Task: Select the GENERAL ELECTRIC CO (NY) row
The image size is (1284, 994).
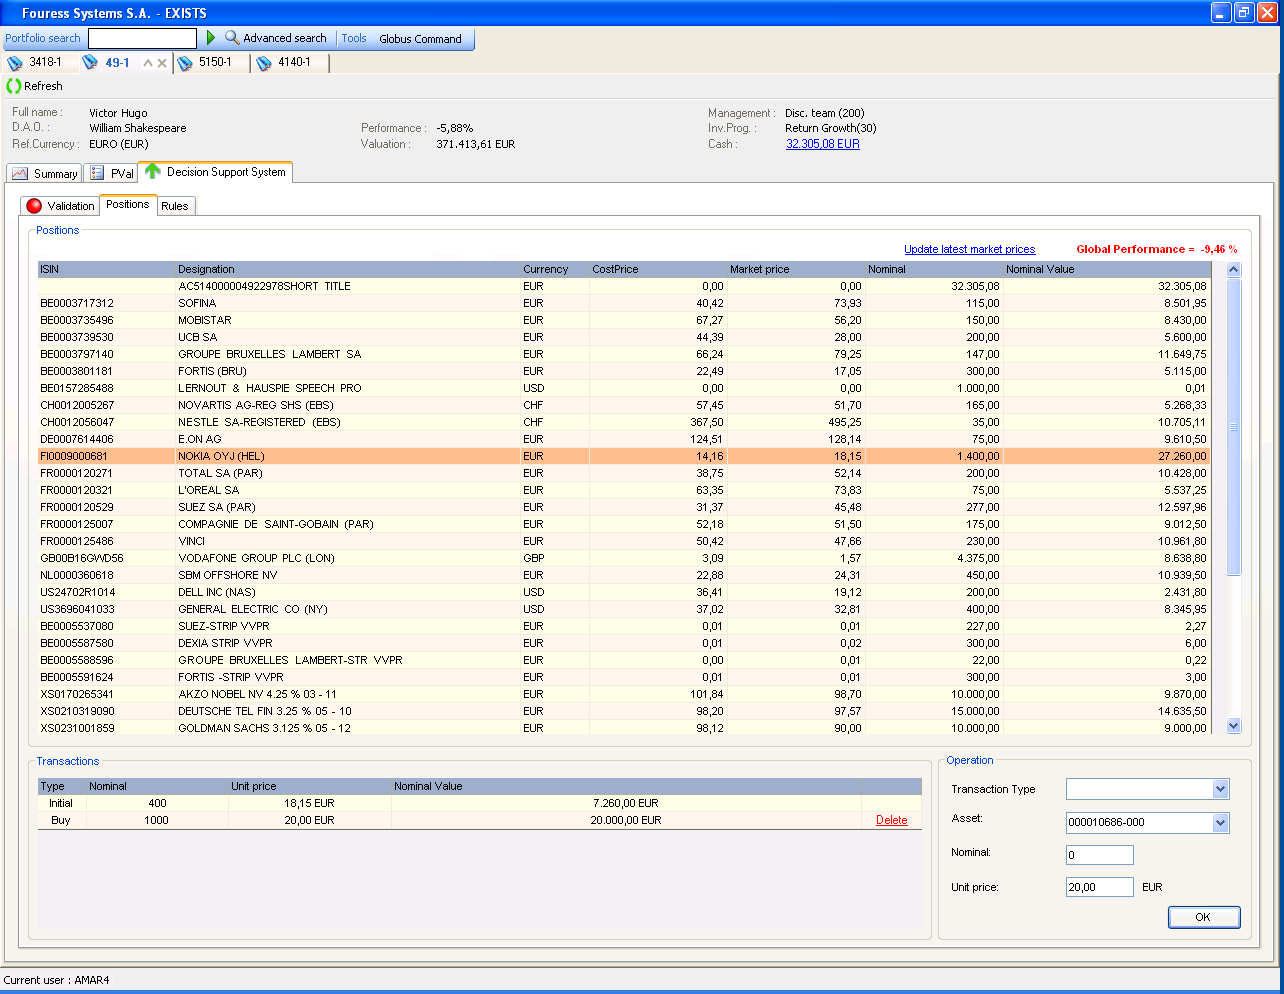Action: (x=624, y=609)
